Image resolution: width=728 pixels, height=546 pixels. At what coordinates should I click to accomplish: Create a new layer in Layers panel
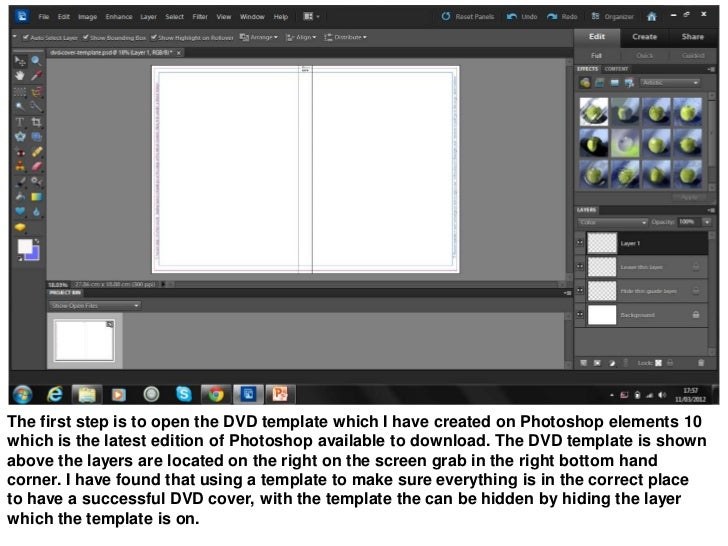pos(584,363)
